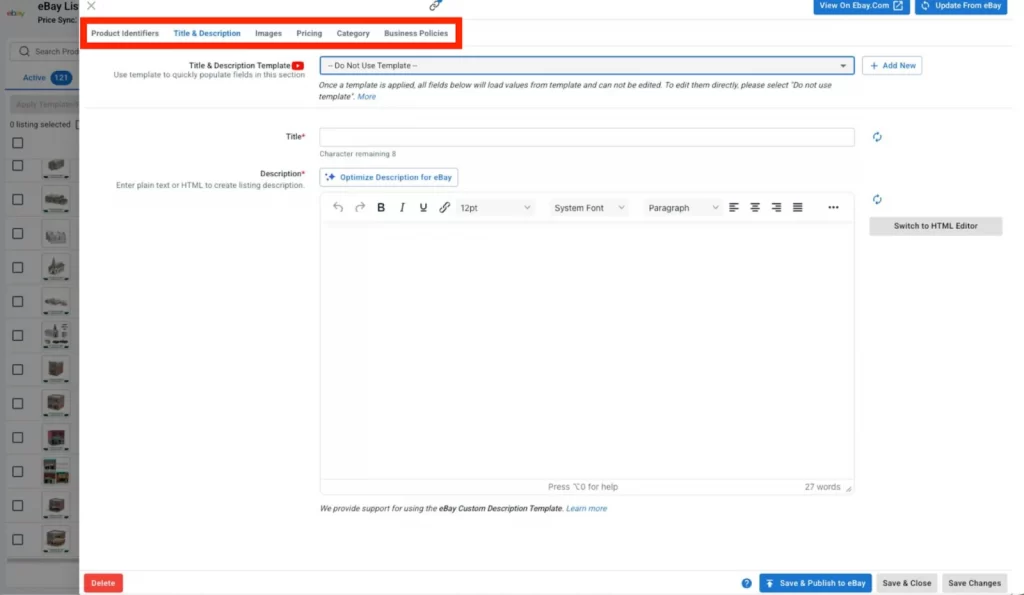This screenshot has width=1024, height=595.
Task: Refresh the Title field with the sync icon
Action: pyautogui.click(x=877, y=136)
